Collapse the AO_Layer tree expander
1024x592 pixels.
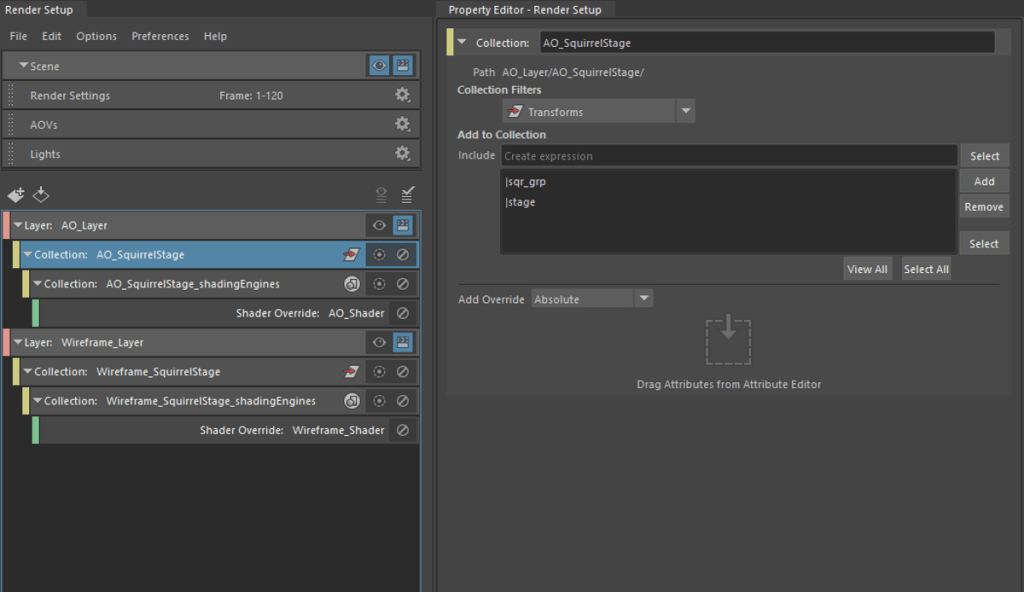pos(18,226)
